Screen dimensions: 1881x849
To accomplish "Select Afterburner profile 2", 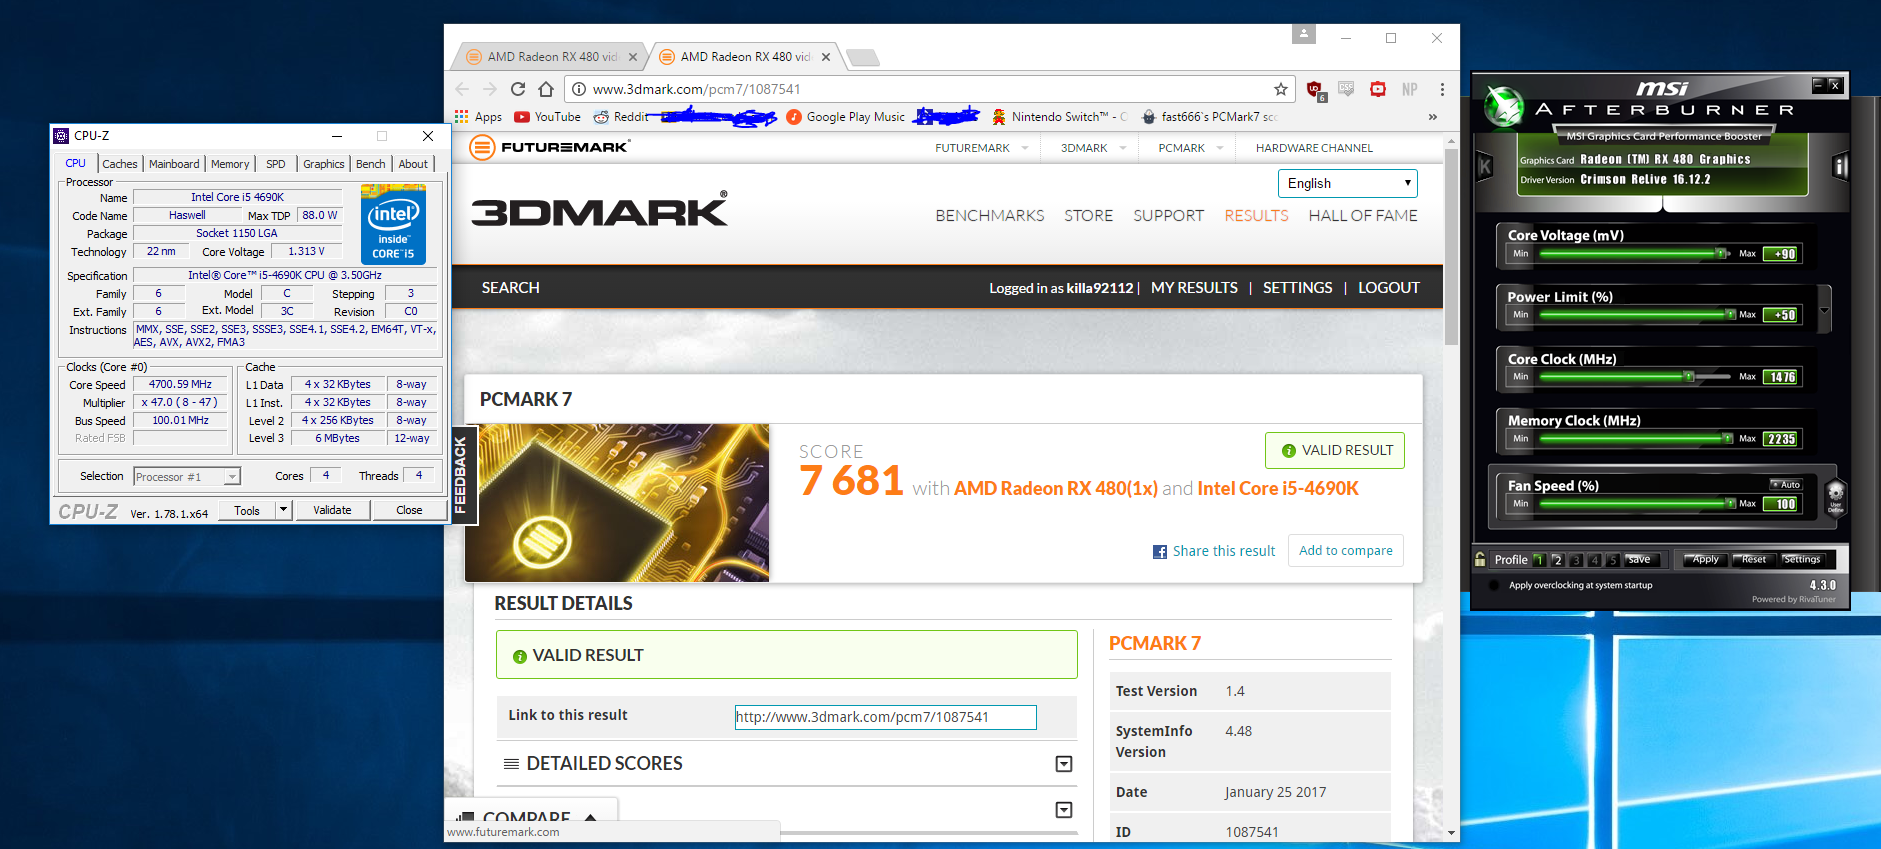I will 1558,560.
